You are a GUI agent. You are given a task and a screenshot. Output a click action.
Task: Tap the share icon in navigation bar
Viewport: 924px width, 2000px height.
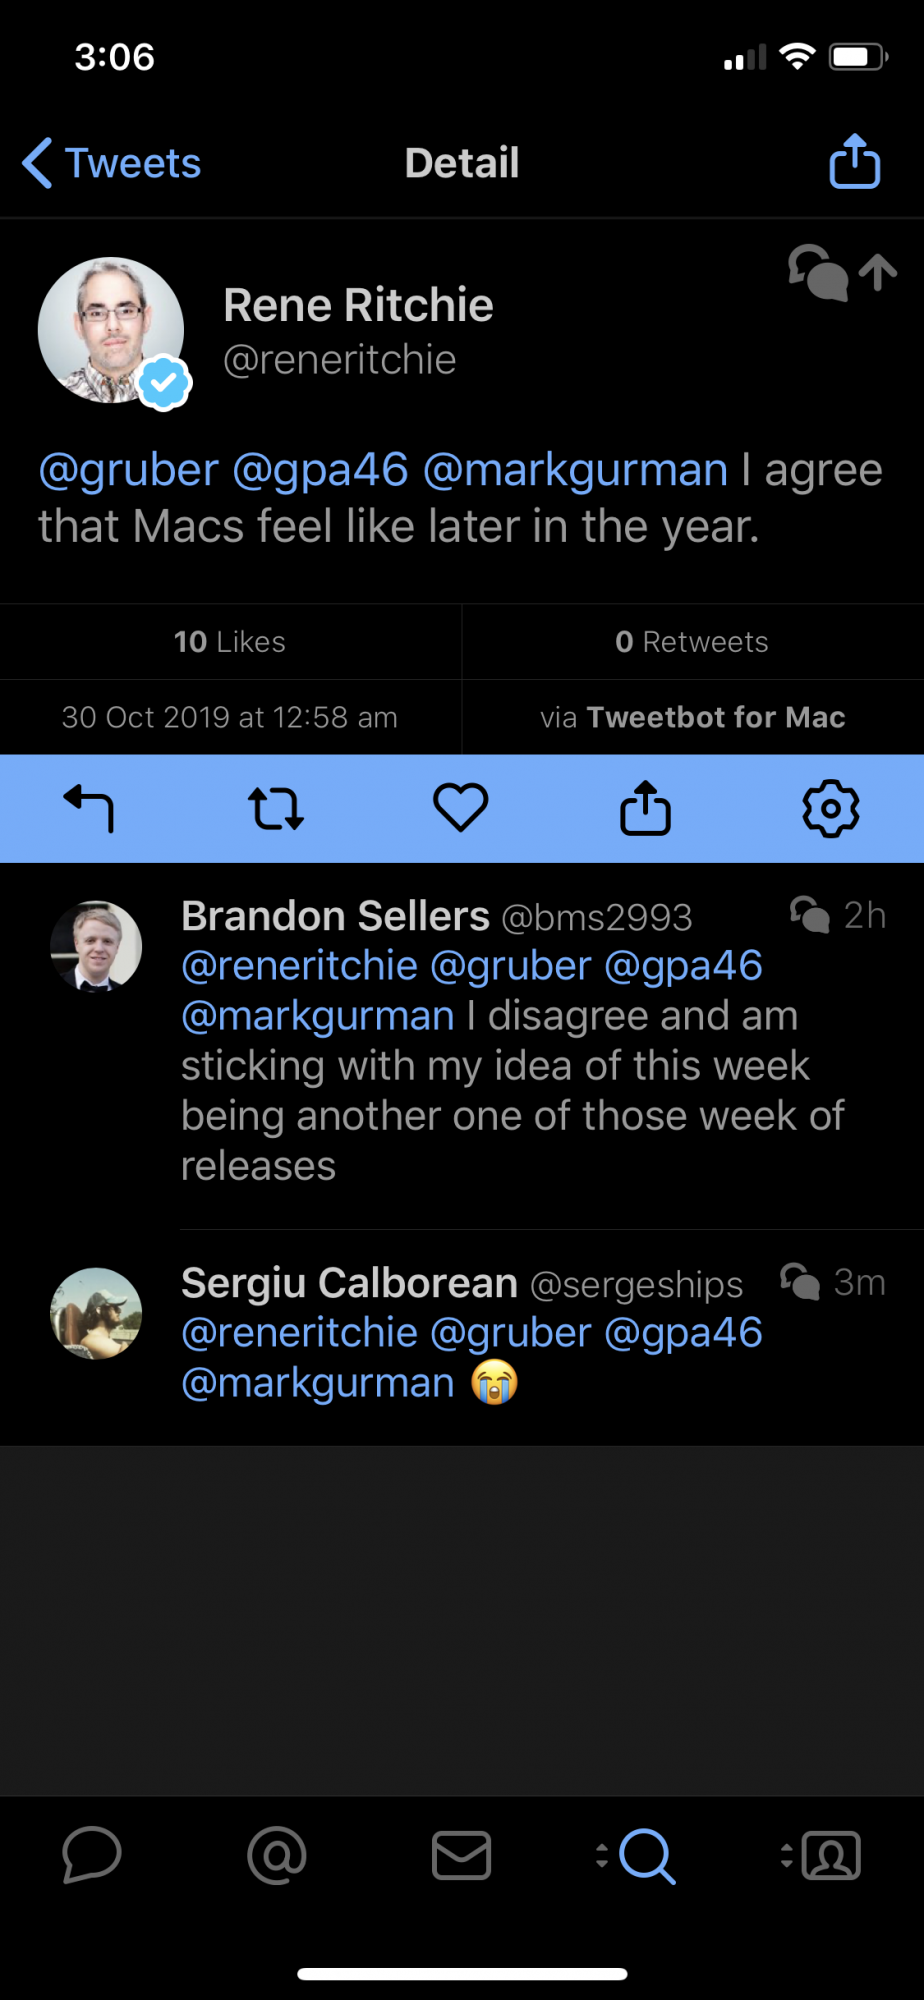(855, 162)
